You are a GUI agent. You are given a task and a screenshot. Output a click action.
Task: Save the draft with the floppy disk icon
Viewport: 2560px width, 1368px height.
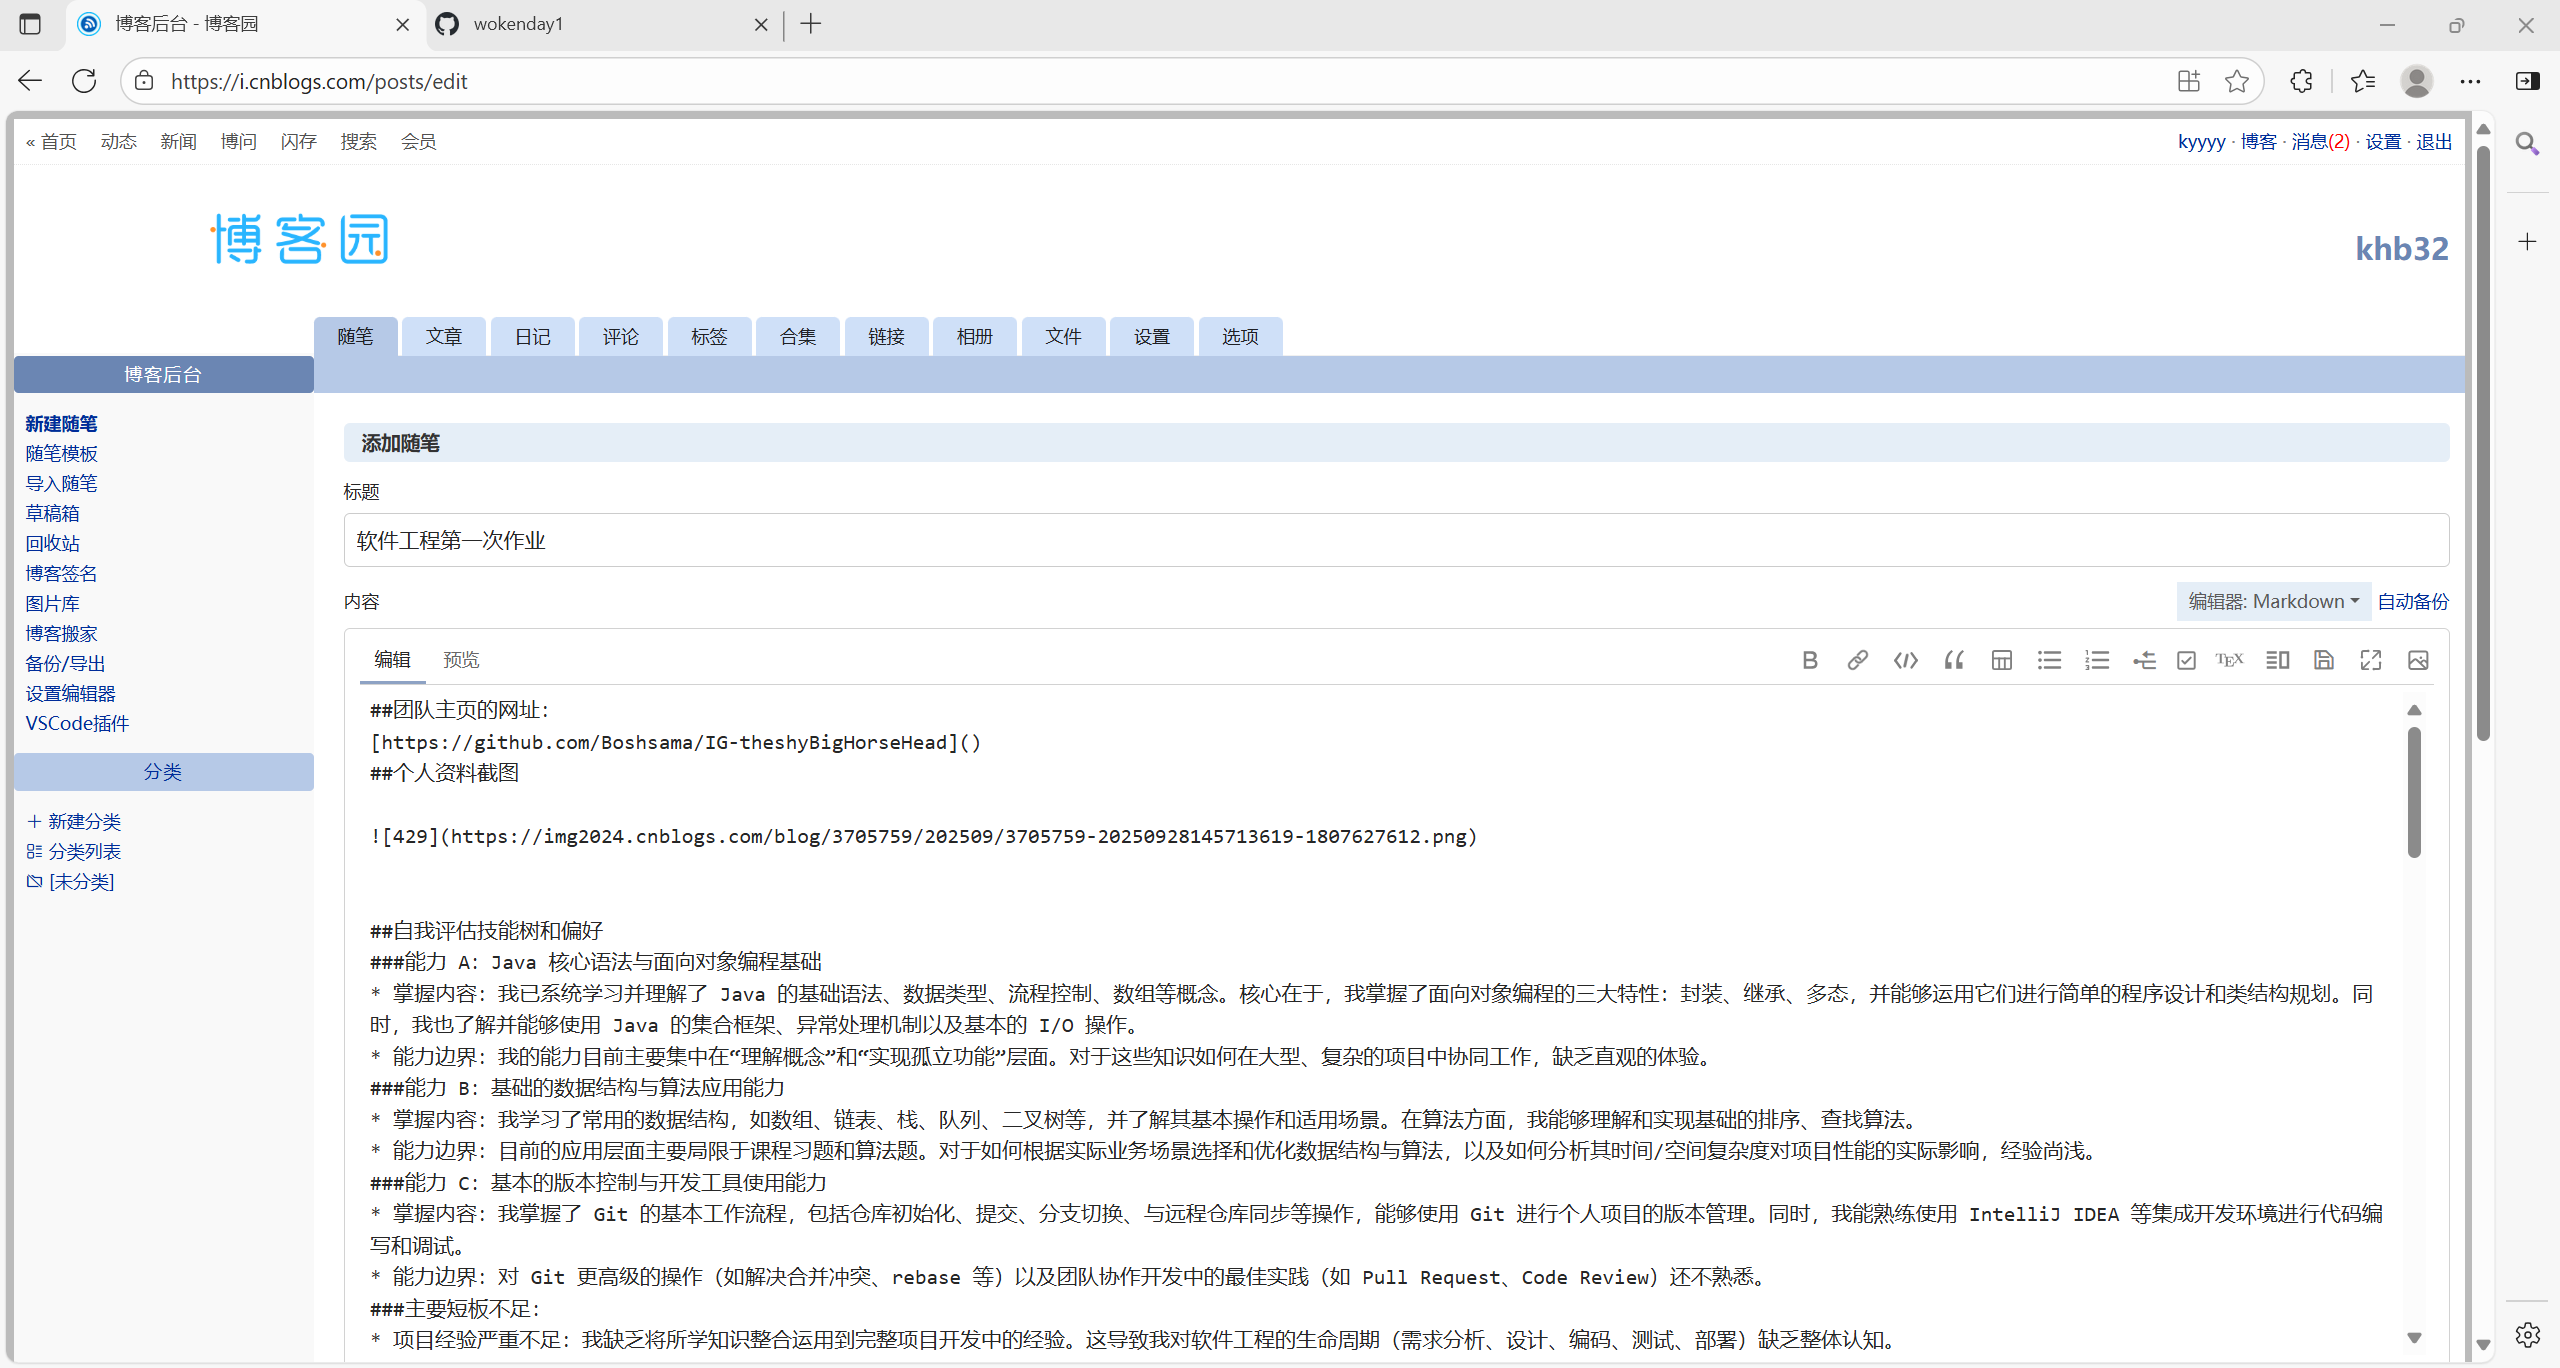2324,660
